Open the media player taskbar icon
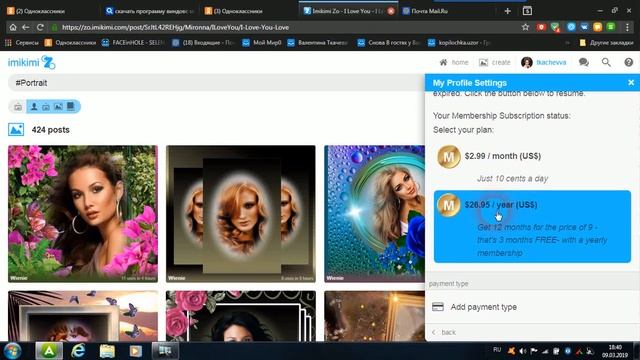Screen dimensions: 640x360 click(136, 351)
